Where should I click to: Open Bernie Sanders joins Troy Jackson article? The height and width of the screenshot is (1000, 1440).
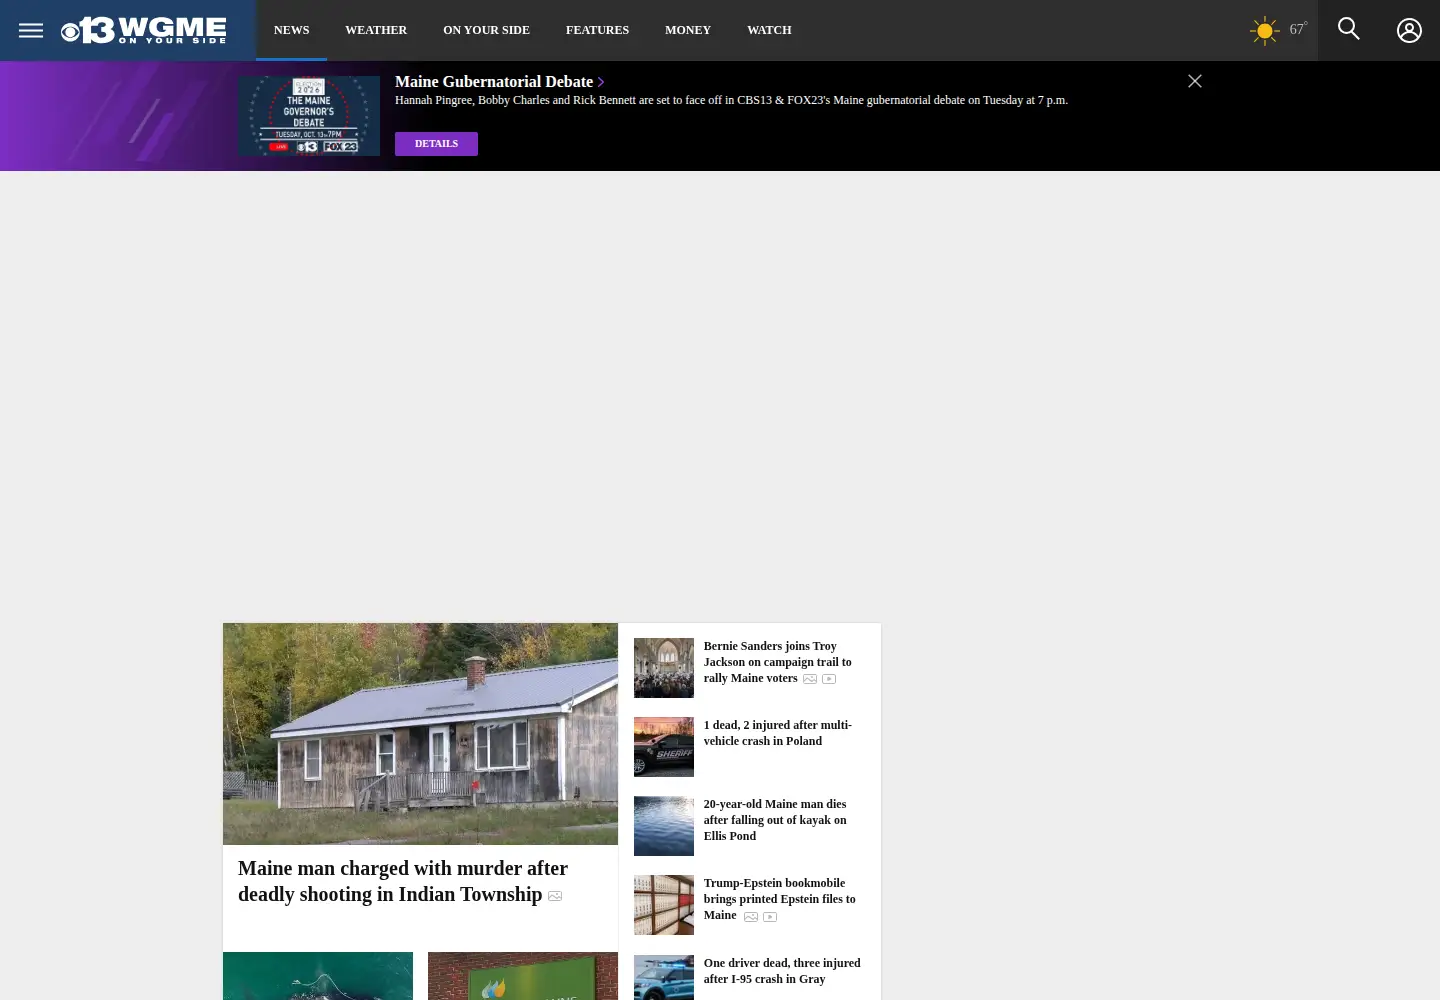click(777, 662)
